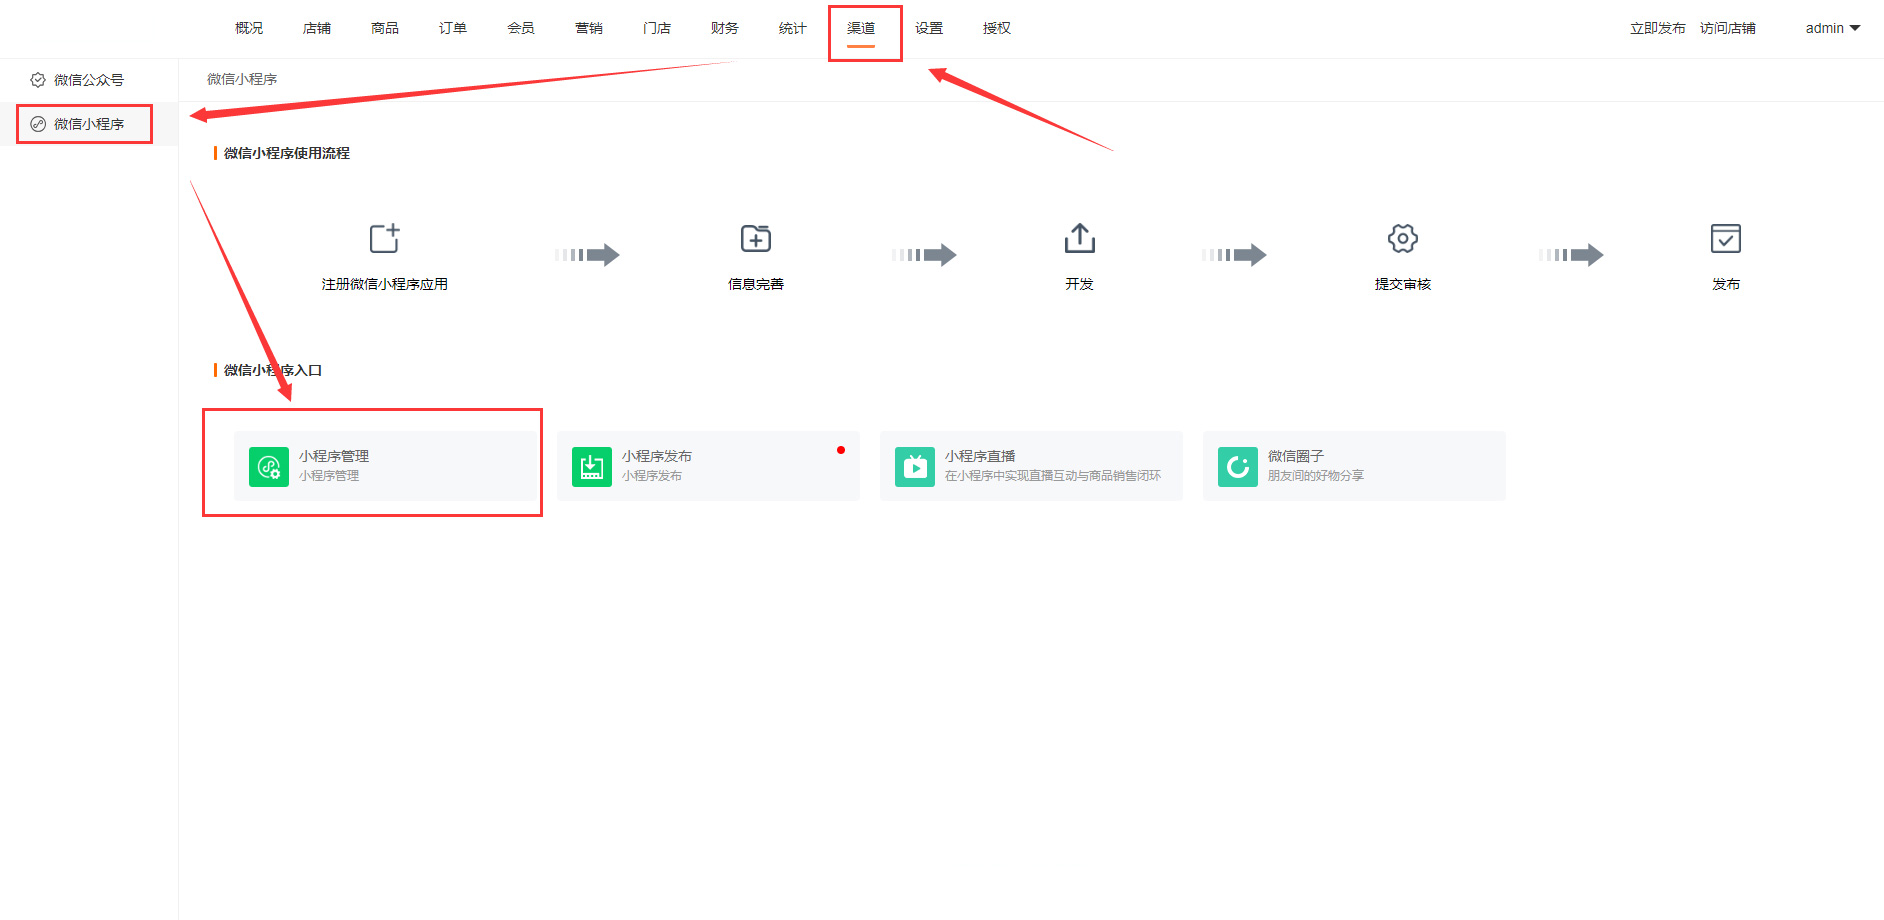Image resolution: width=1884 pixels, height=920 pixels.
Task: Go to the 店铺 menu
Action: pos(317,28)
